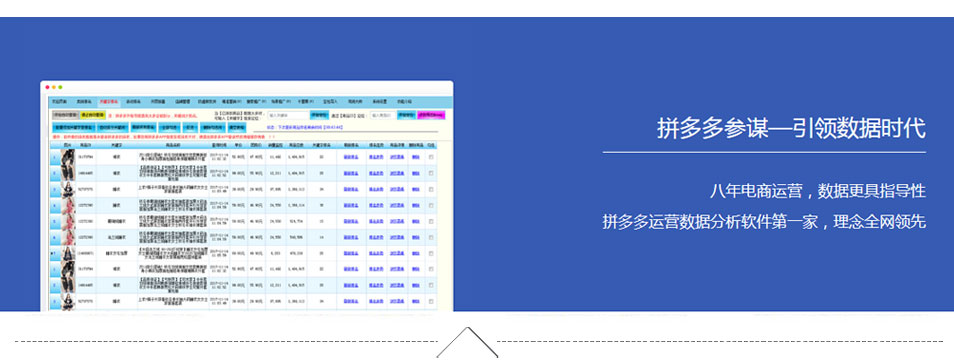Open the first tab in the top navigation bar

coord(58,101)
